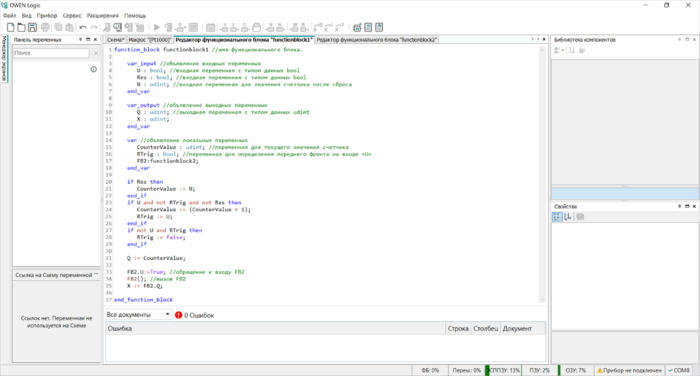Click the info icon in variables panel

click(94, 69)
